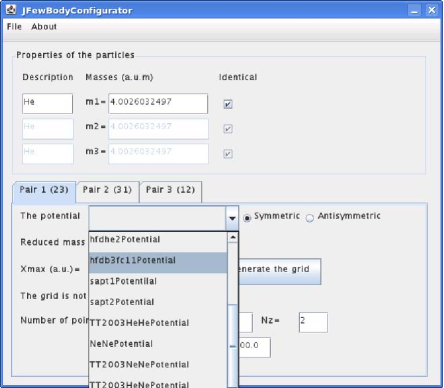The height and width of the screenshot is (388, 444).
Task: Click the m1 mass input field
Action: [158, 103]
